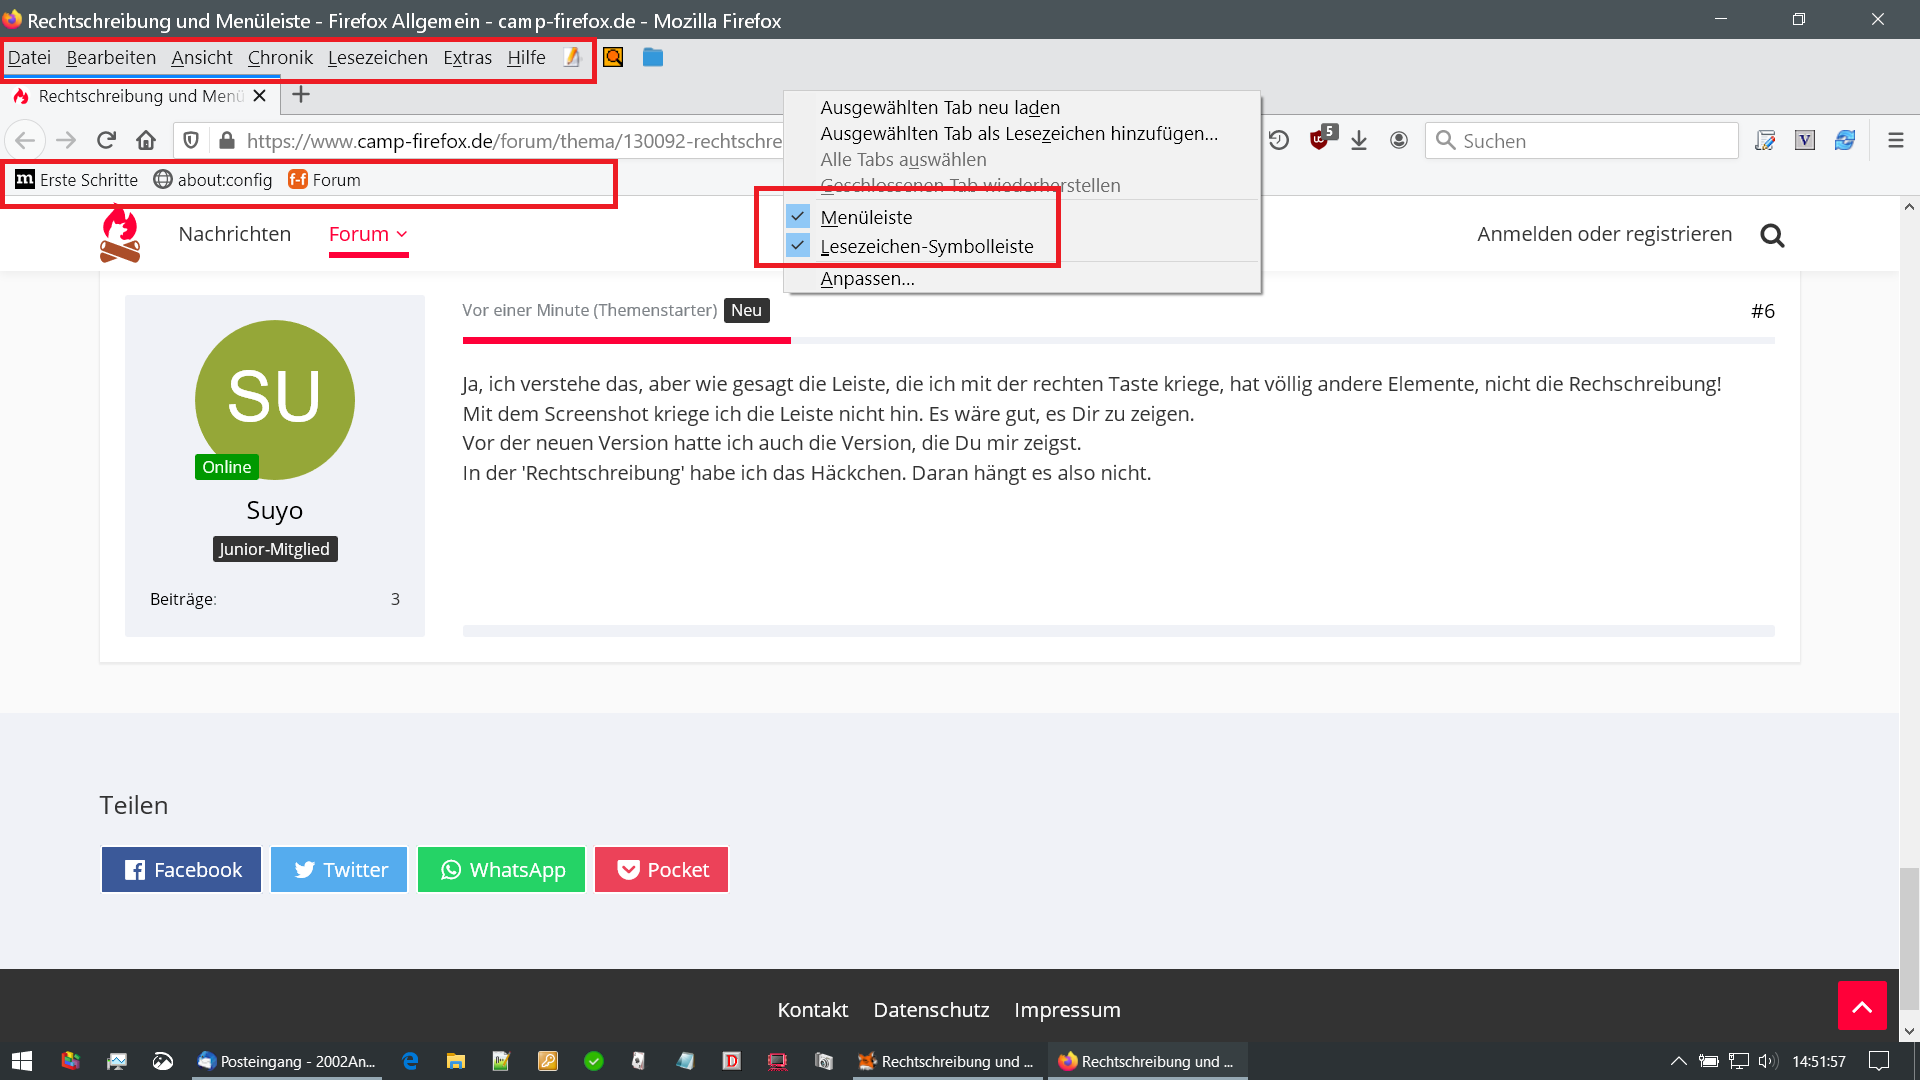
Task: Uncheck the Menüleiste option
Action: tap(866, 217)
